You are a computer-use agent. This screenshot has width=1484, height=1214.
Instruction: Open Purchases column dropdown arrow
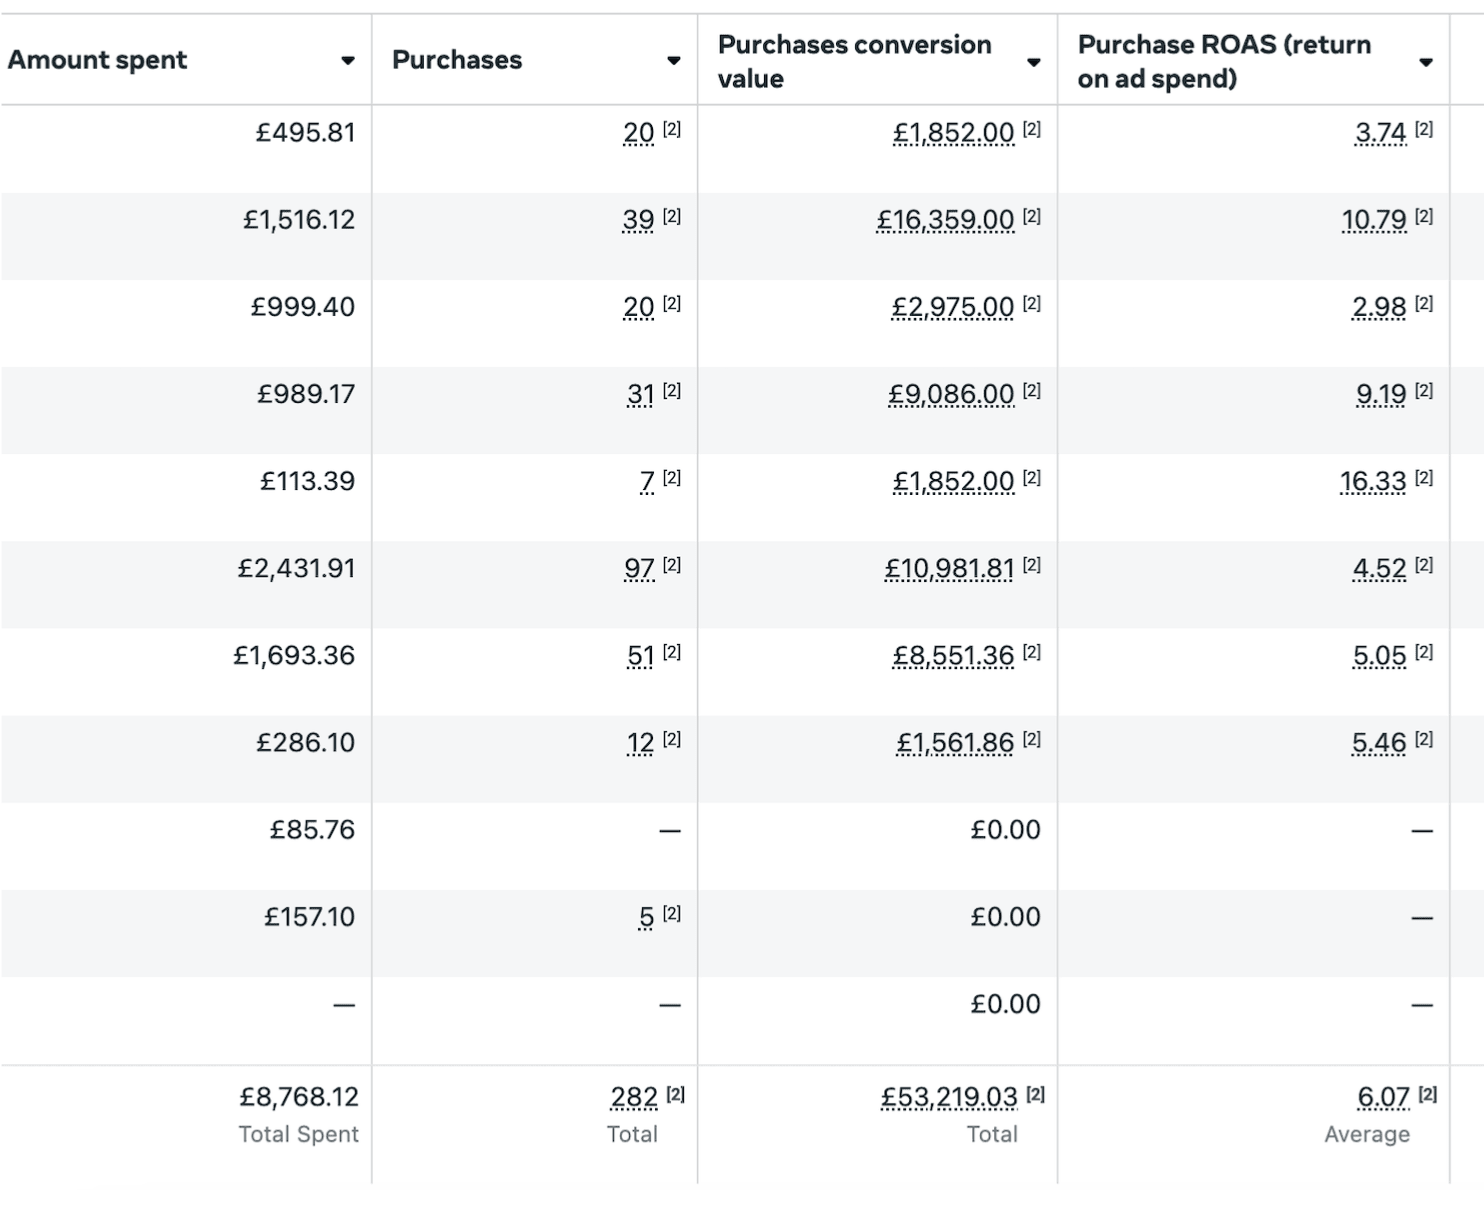click(x=673, y=61)
